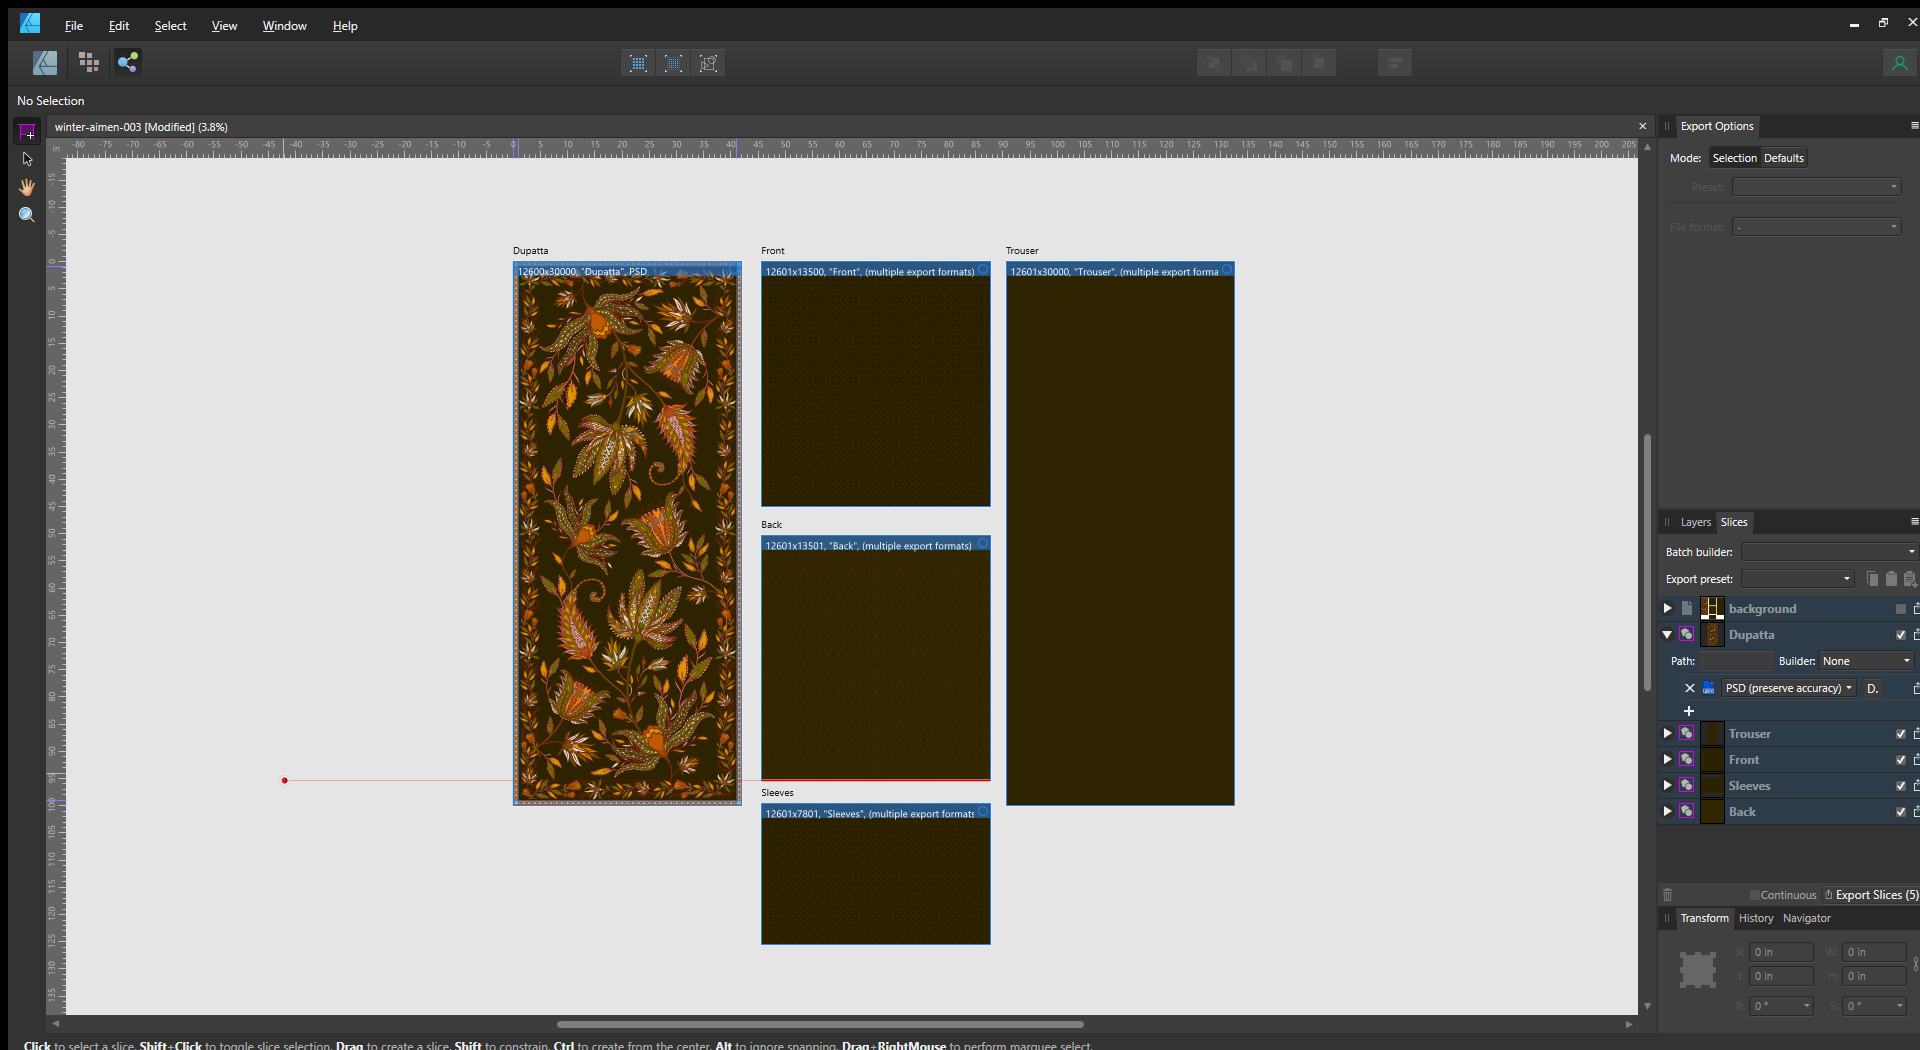Click the create export preset icon
The width and height of the screenshot is (1920, 1050).
point(1910,579)
